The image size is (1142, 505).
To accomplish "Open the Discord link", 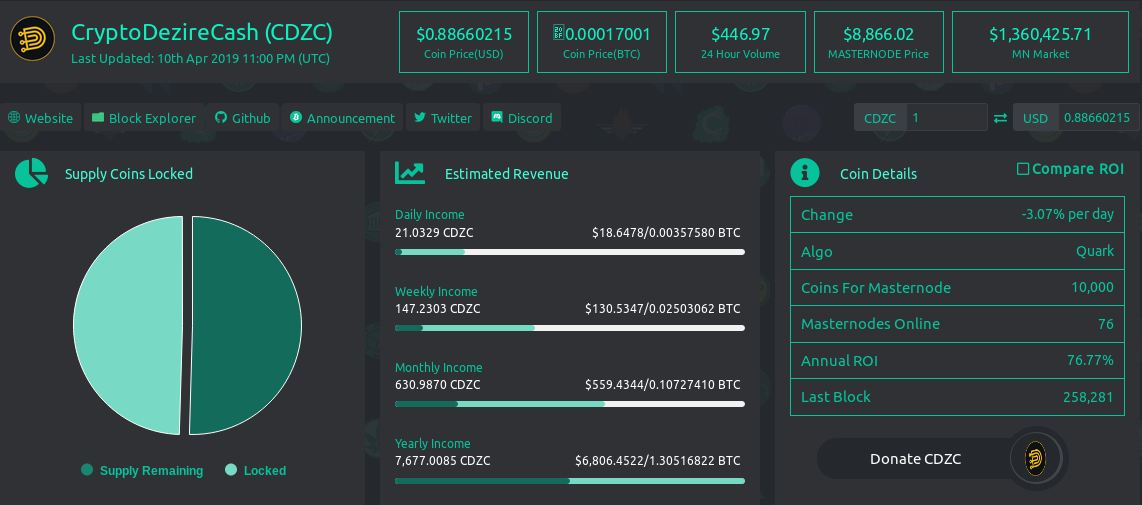I will click(521, 118).
